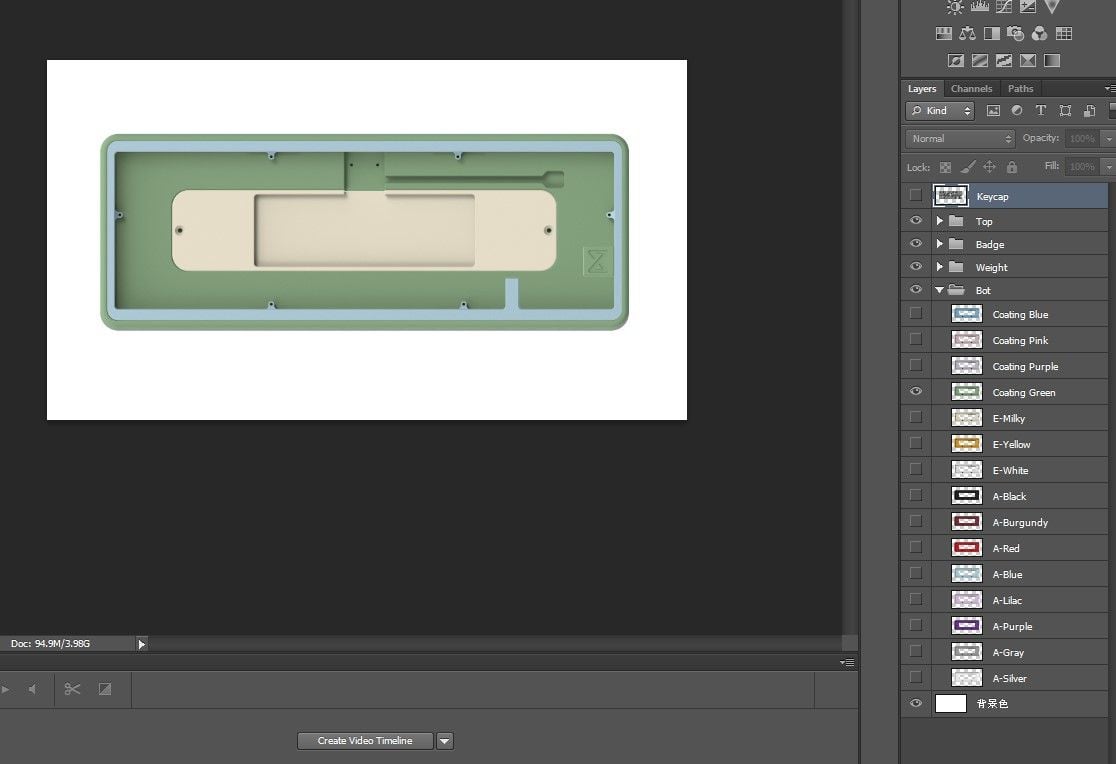Add a Black & White adjustment
This screenshot has width=1116, height=764.
(991, 33)
